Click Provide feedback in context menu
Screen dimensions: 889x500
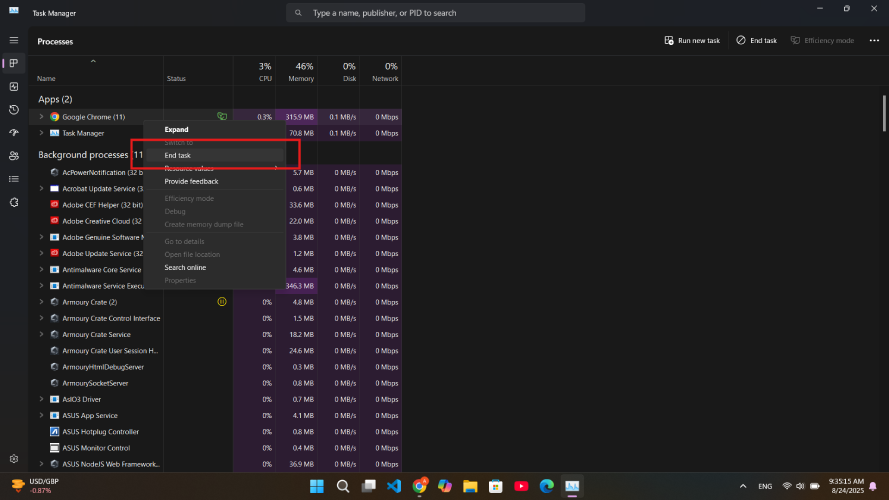(191, 181)
